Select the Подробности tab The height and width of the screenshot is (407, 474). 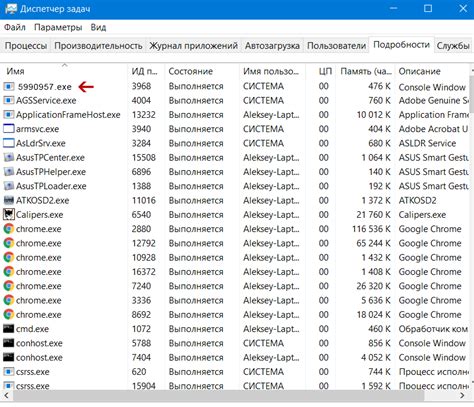point(401,45)
